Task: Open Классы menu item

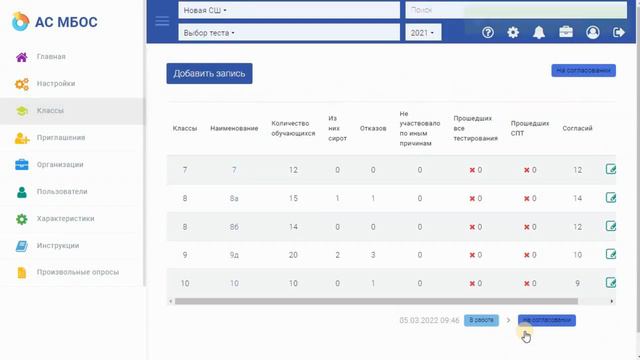Action: tap(50, 111)
